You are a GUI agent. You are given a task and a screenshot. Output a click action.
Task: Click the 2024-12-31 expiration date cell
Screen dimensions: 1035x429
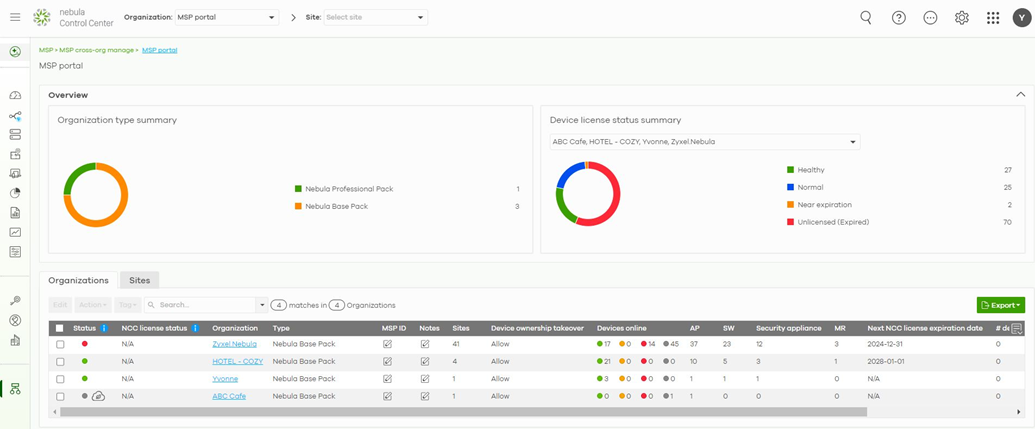(x=883, y=344)
